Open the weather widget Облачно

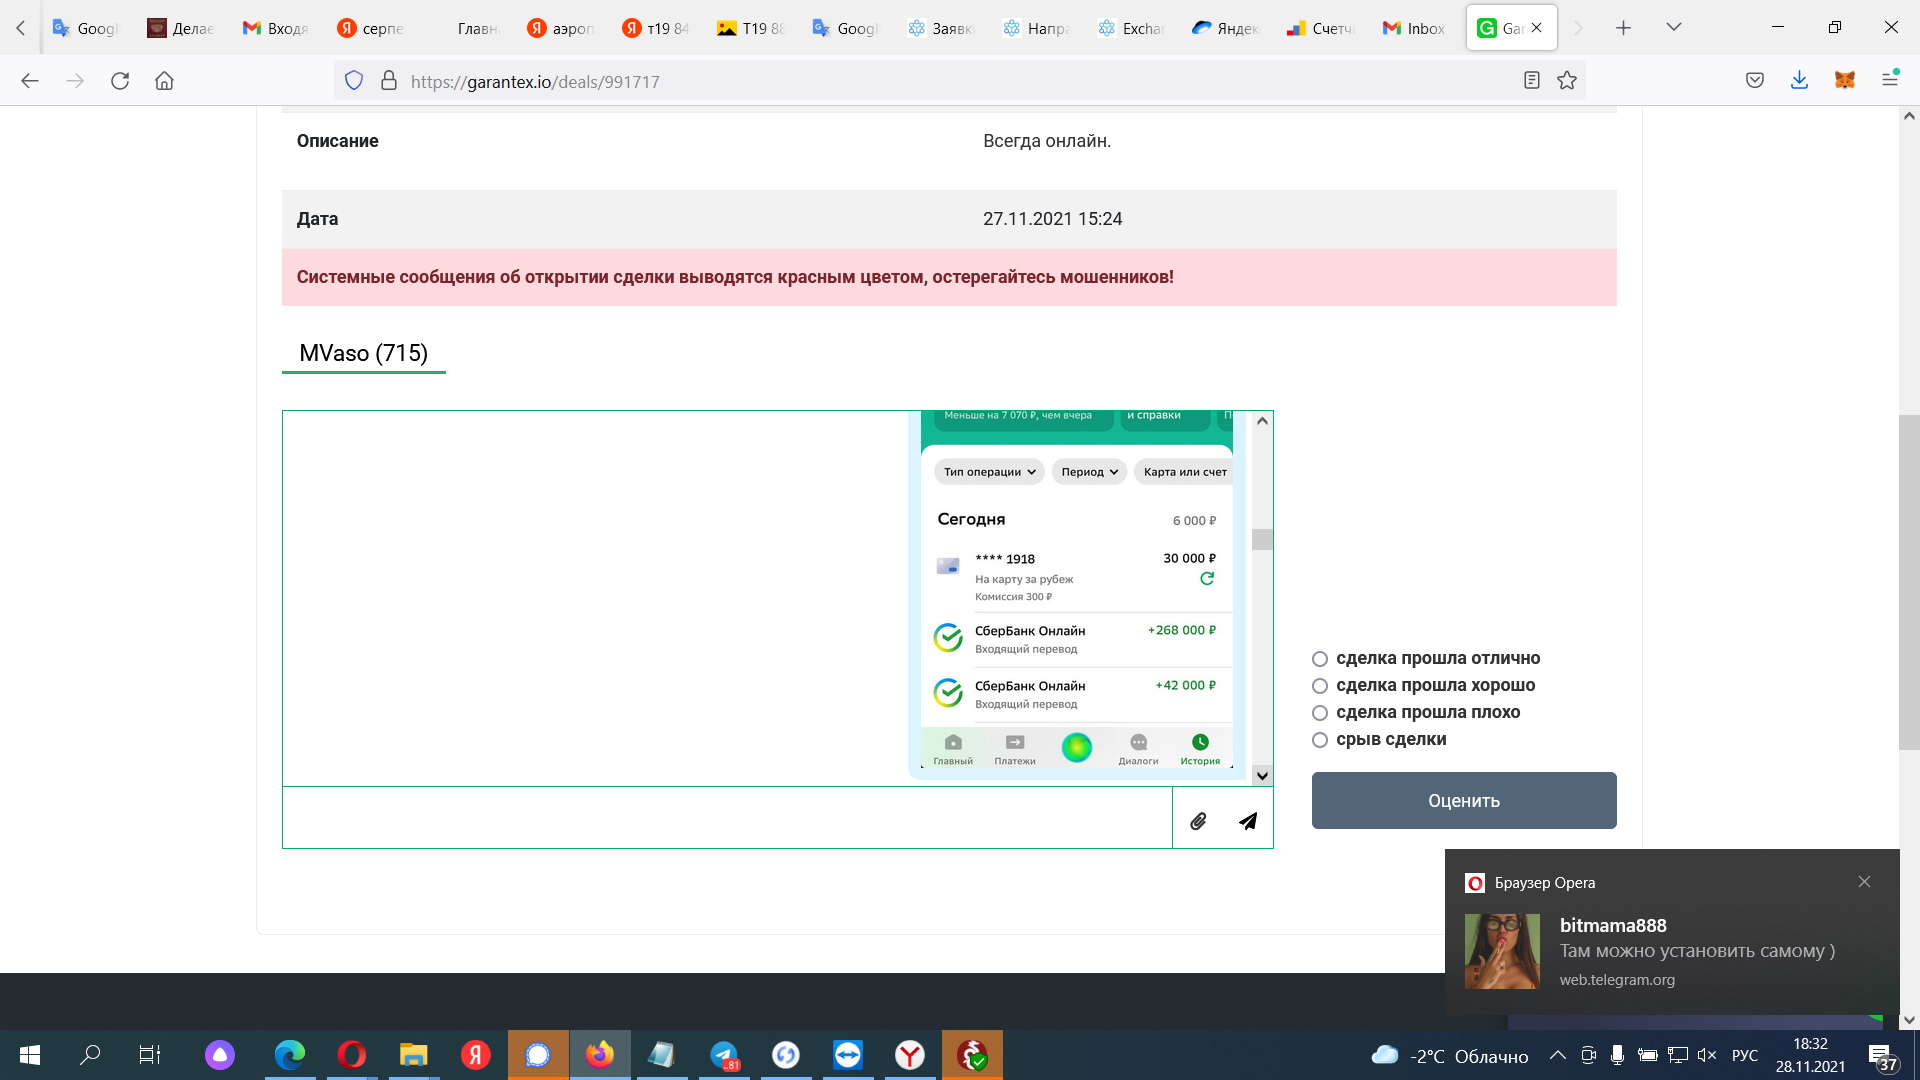tap(1450, 1056)
